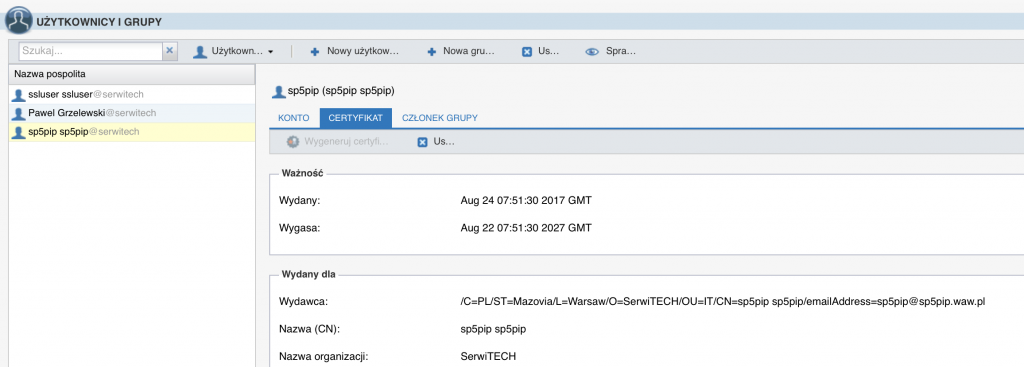
Task: Open the CZŁONEK GRUPY tab
Action: pyautogui.click(x=440, y=118)
